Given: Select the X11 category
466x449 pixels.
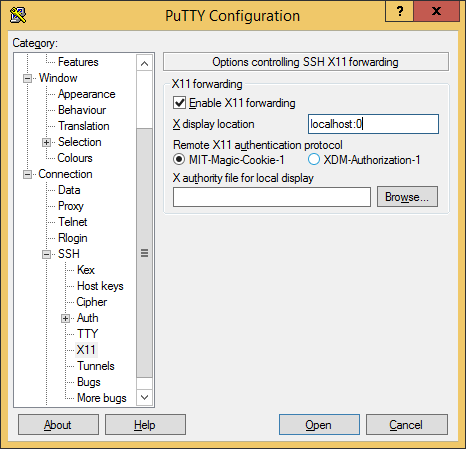Looking at the screenshot, I should click(x=86, y=350).
